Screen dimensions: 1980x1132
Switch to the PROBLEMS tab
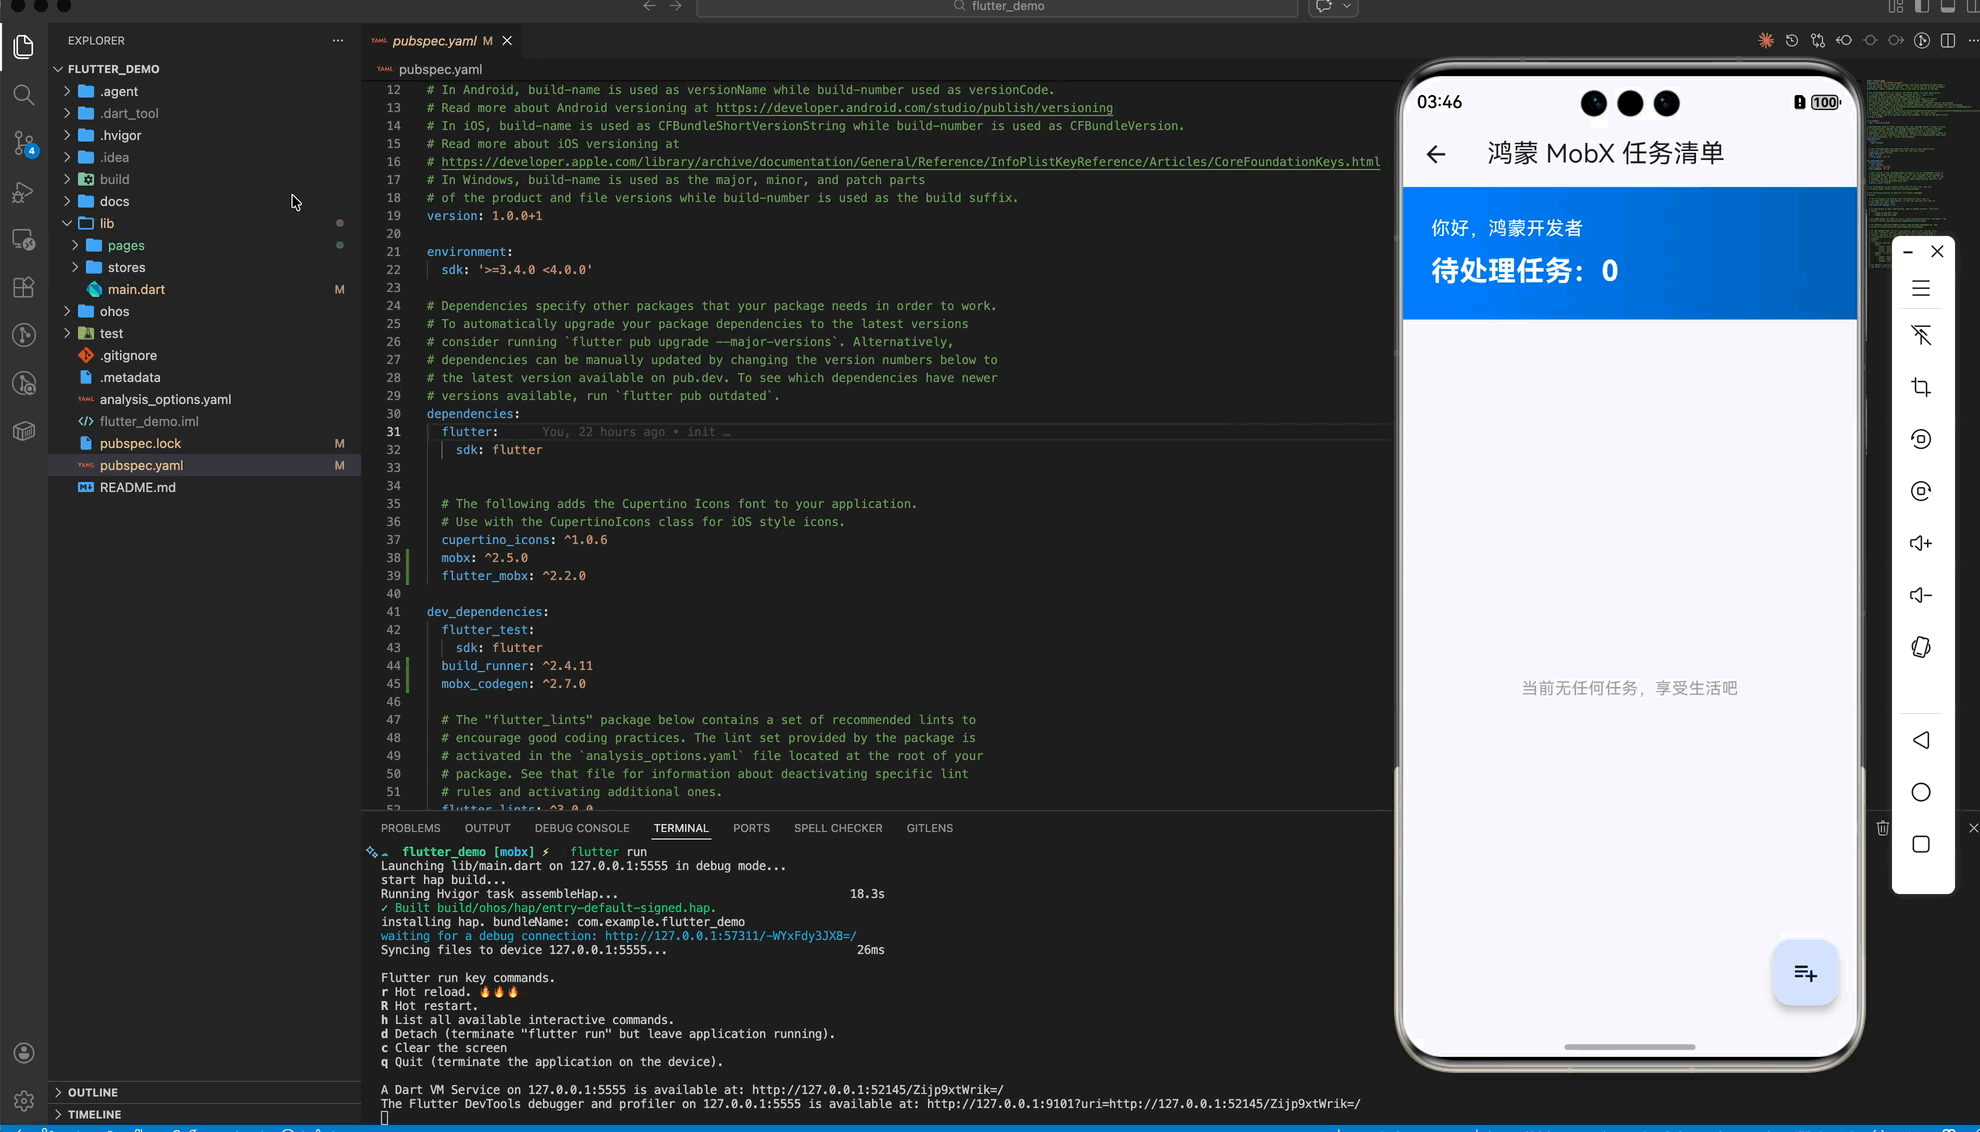[410, 828]
